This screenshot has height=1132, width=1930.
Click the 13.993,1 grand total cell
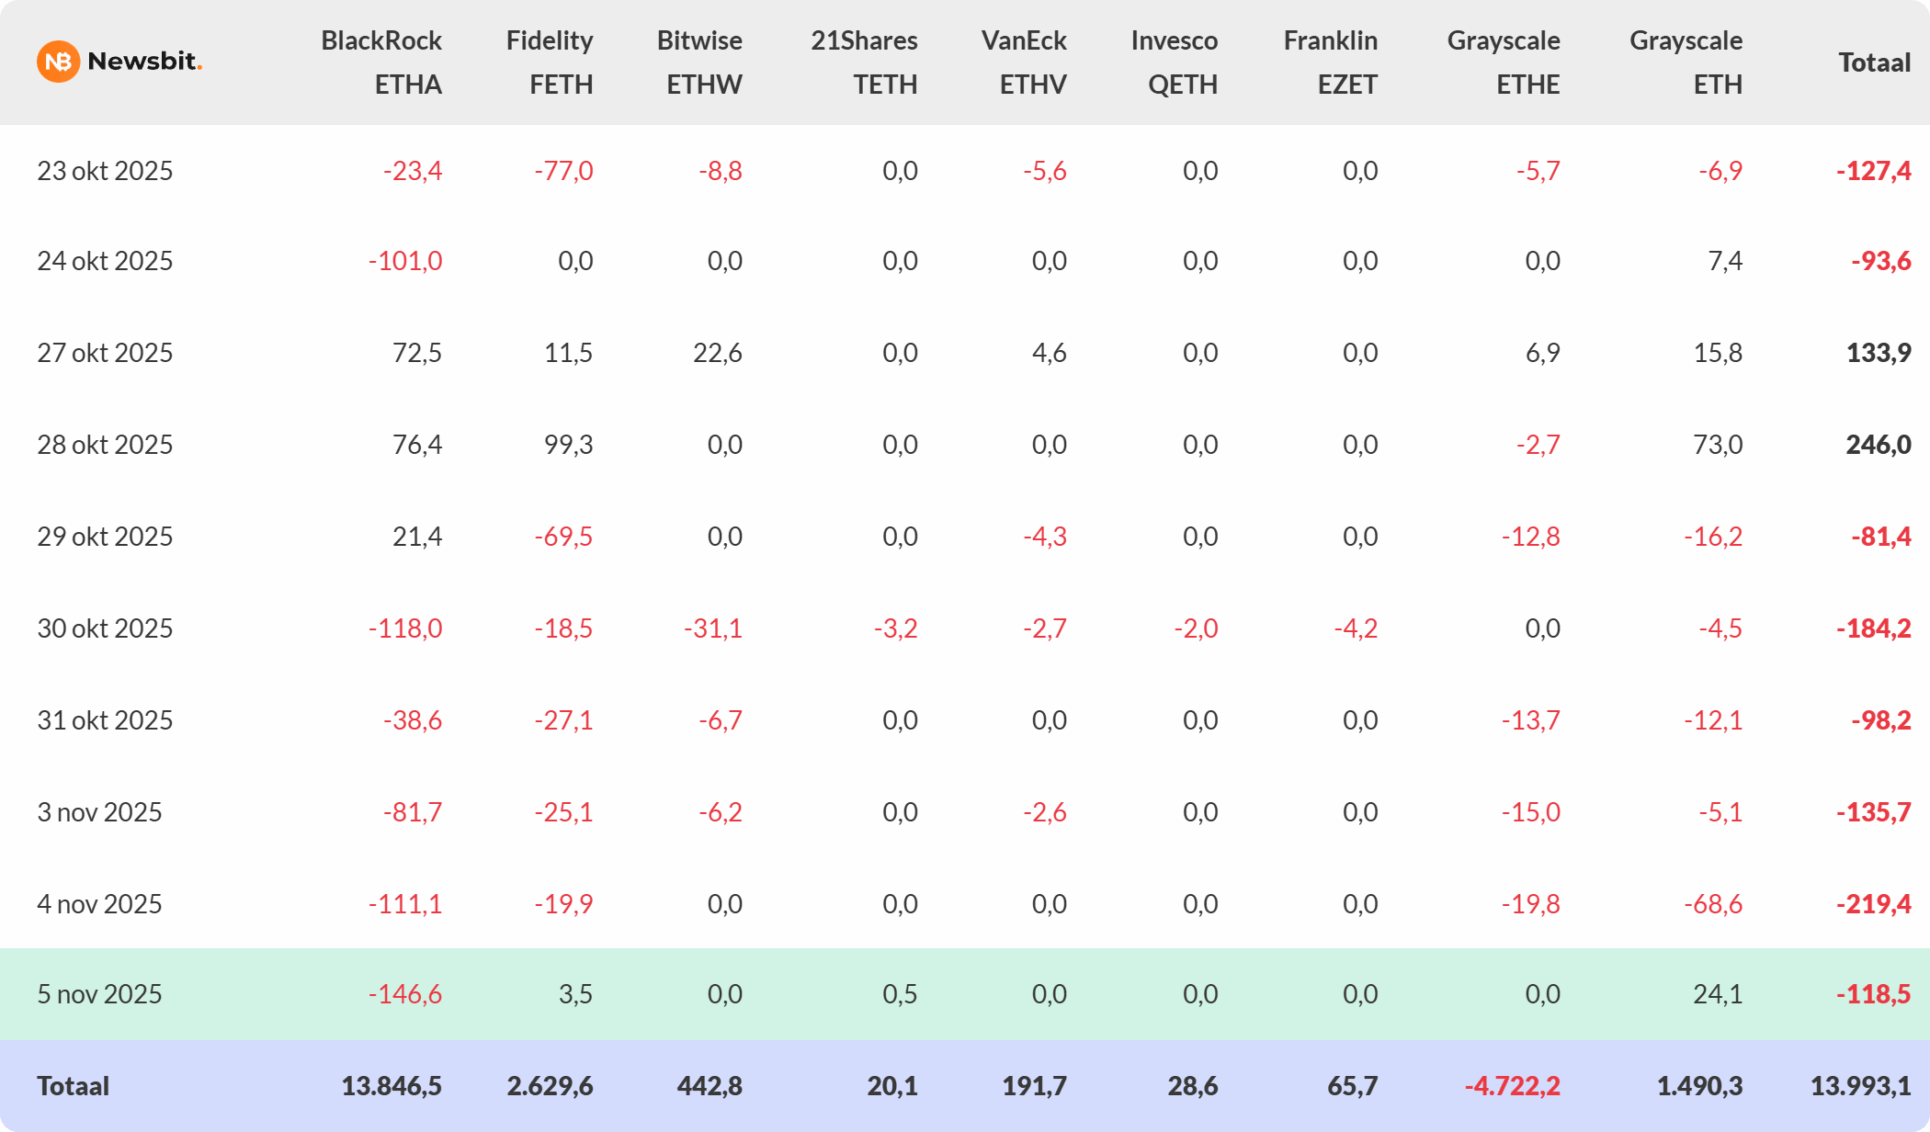click(1859, 1086)
